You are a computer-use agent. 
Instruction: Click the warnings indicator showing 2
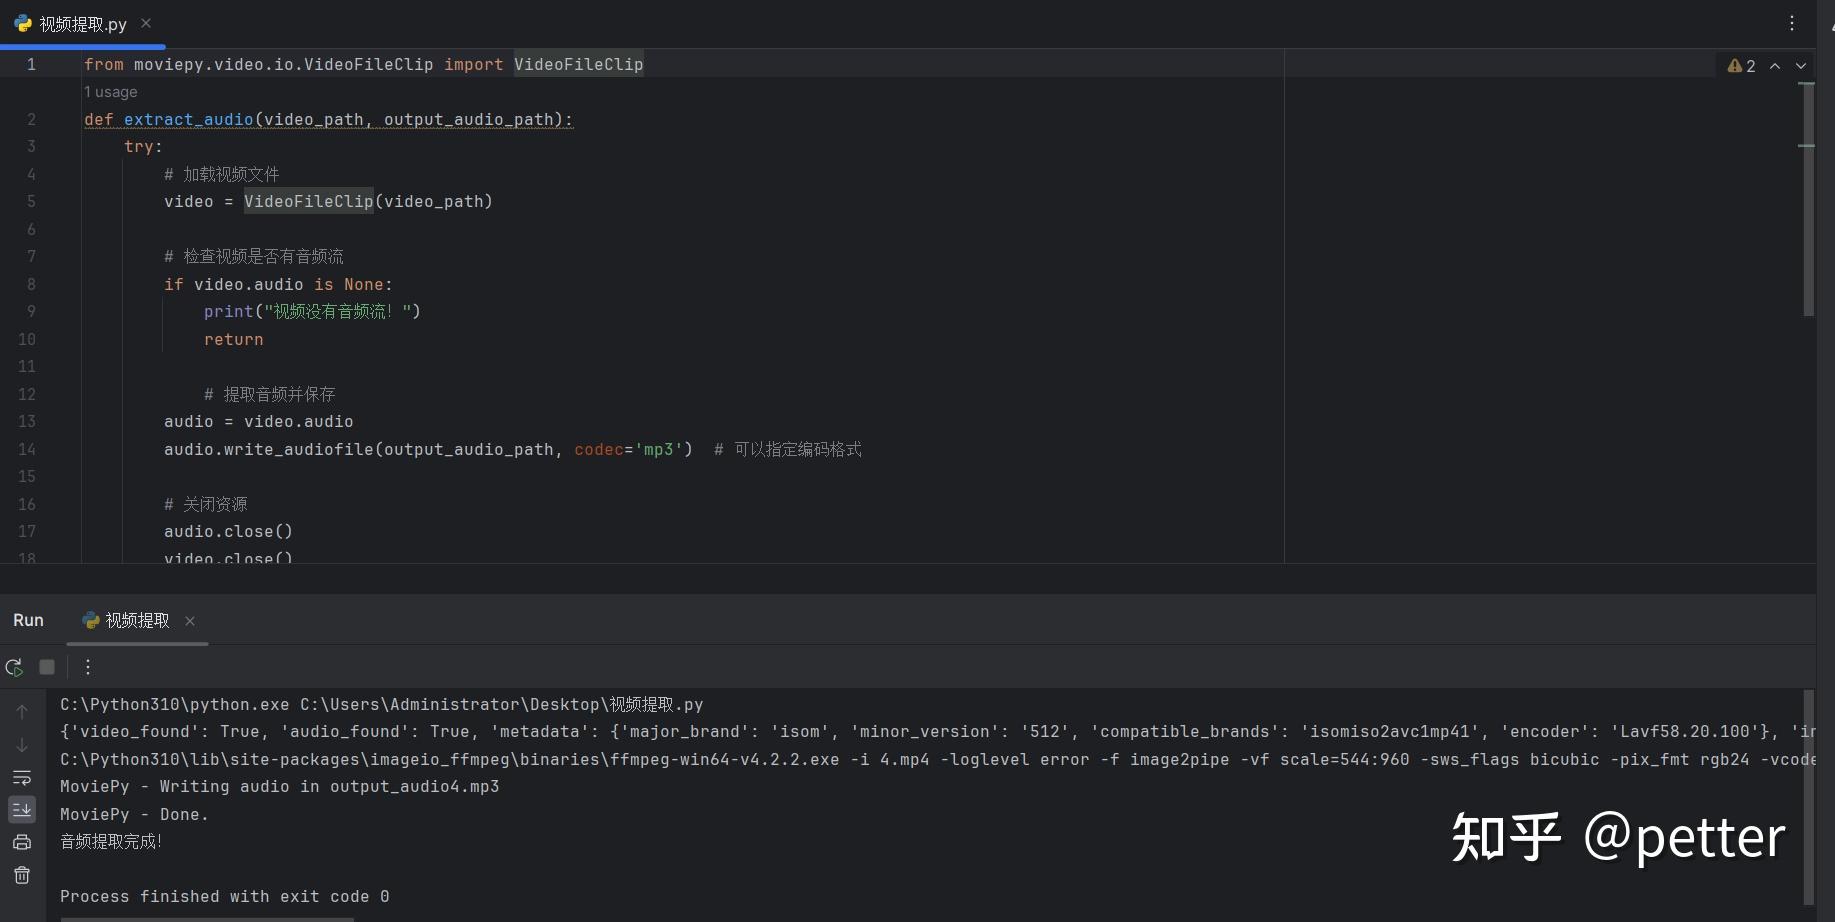[x=1742, y=65]
